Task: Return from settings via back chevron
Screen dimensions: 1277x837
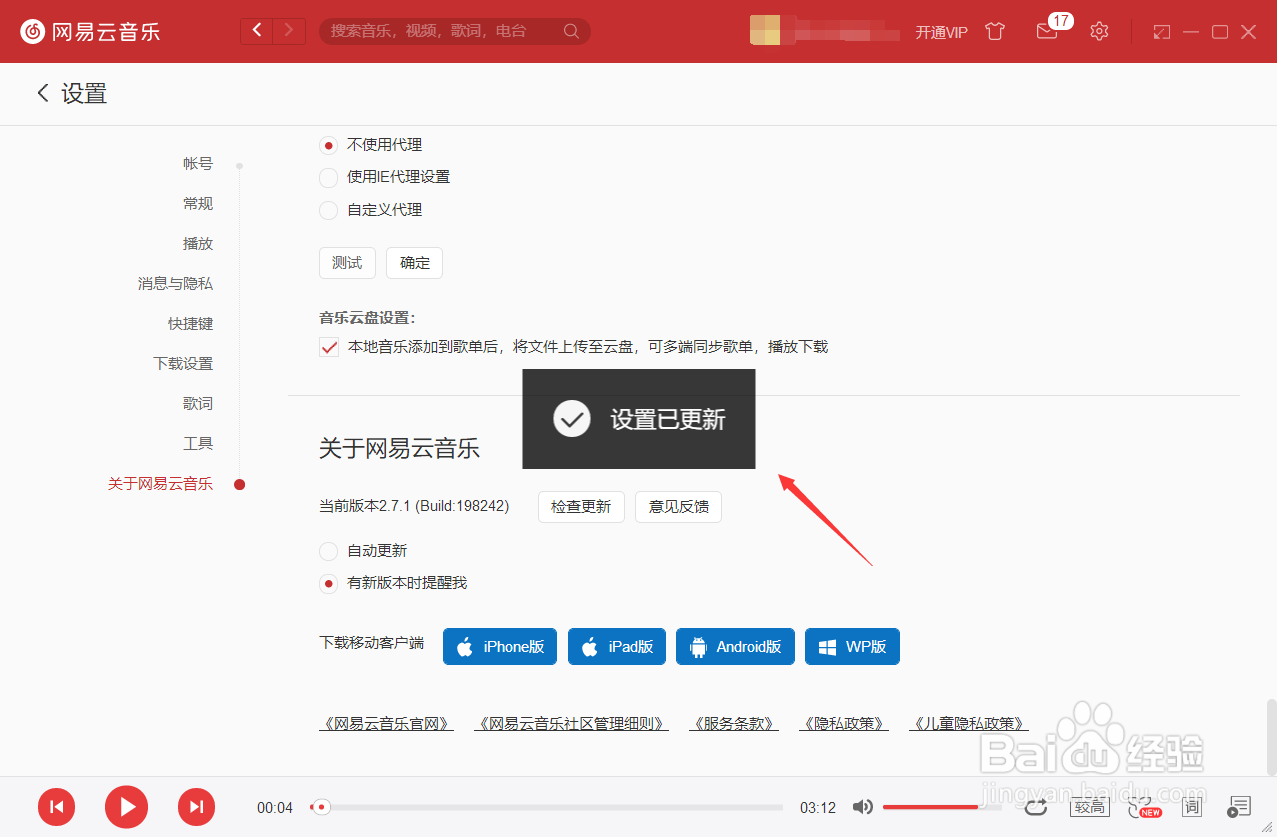Action: [x=42, y=93]
